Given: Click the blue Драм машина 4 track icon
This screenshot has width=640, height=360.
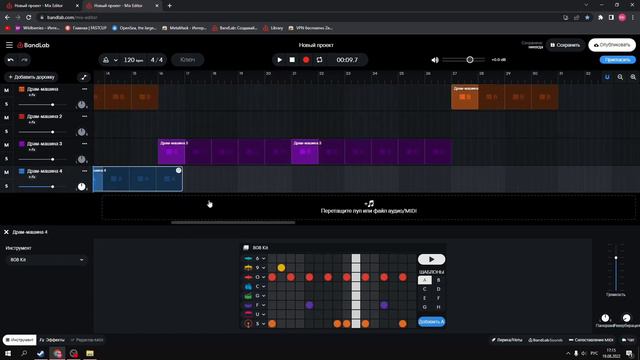Looking at the screenshot, I should tap(22, 171).
